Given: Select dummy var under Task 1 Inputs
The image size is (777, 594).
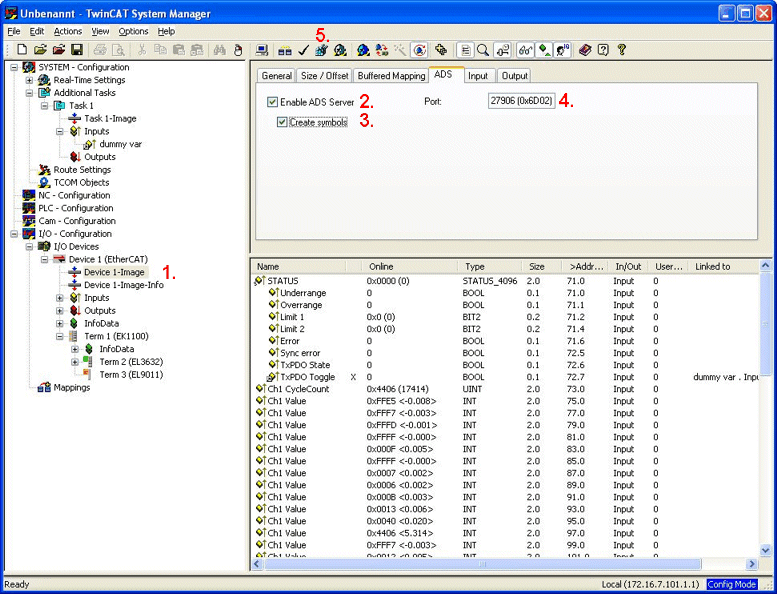Looking at the screenshot, I should click(x=120, y=144).
